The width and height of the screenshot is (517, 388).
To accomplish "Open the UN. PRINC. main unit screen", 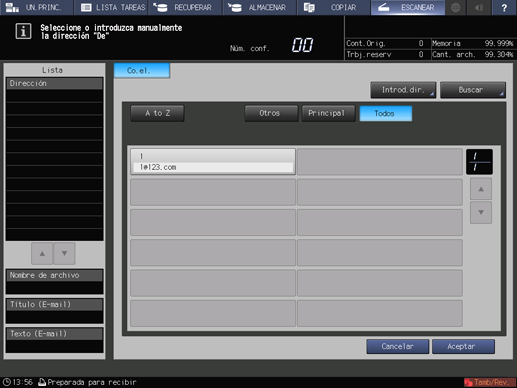I will (x=36, y=7).
